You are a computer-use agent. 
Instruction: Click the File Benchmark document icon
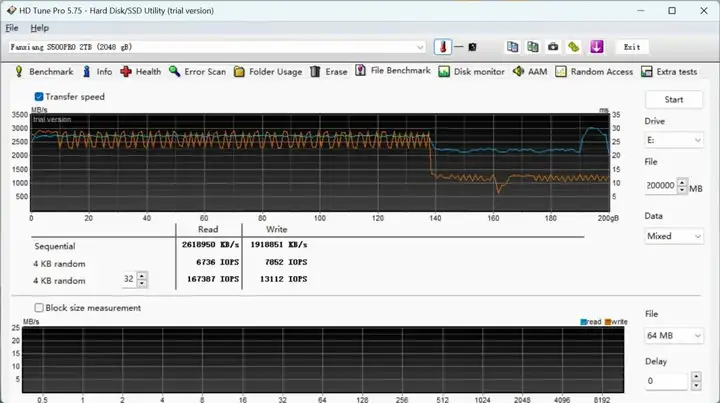point(360,70)
